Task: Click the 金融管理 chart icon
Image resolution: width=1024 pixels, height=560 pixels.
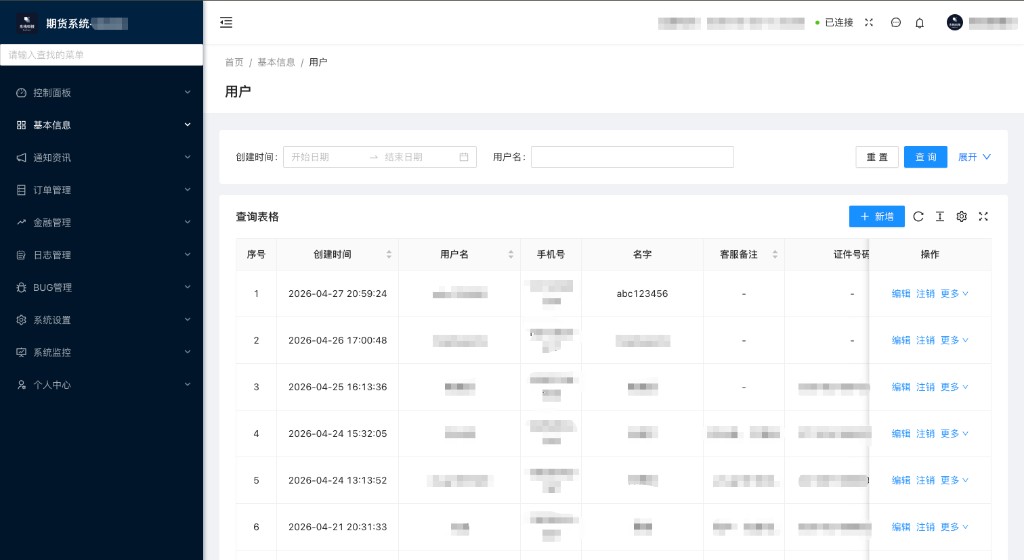Action: (x=21, y=222)
